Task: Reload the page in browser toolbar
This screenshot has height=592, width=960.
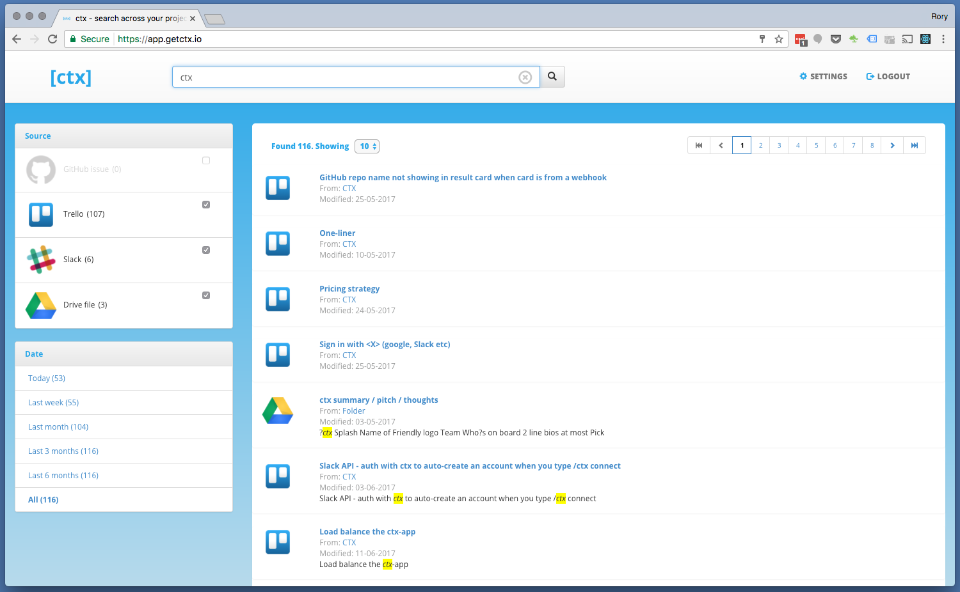Action: (53, 39)
